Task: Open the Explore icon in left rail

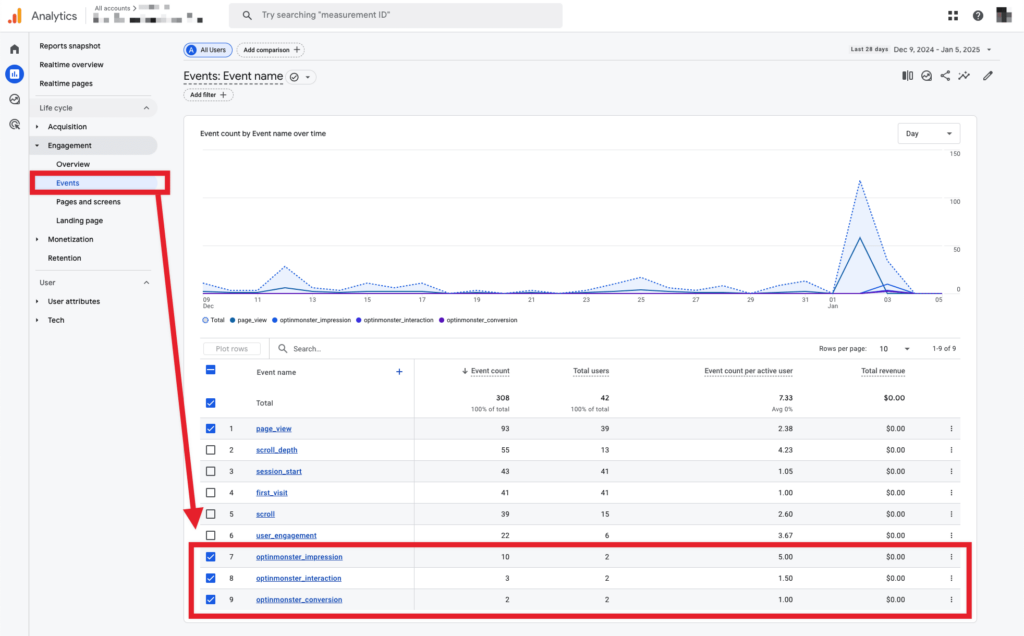Action: (14, 99)
